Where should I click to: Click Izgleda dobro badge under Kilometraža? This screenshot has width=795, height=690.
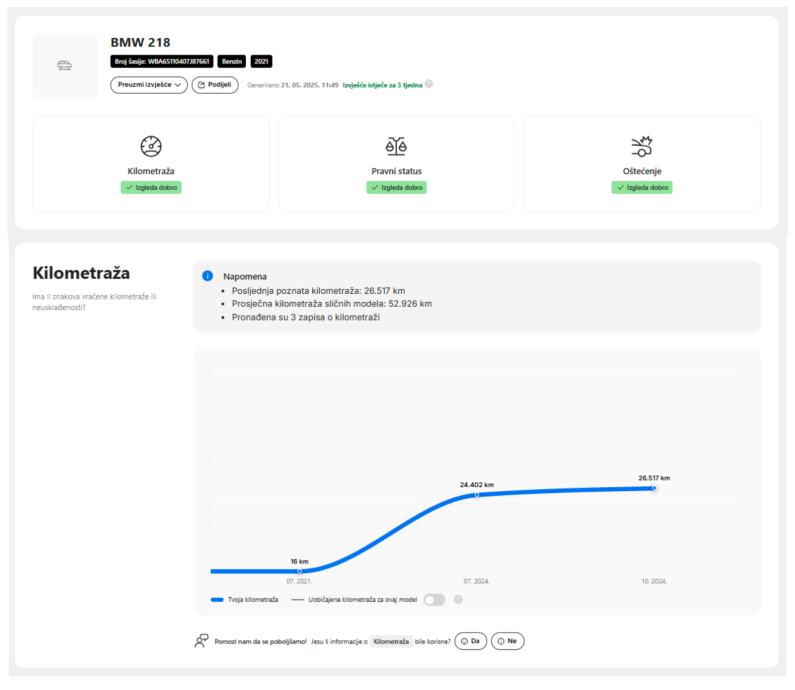point(151,188)
